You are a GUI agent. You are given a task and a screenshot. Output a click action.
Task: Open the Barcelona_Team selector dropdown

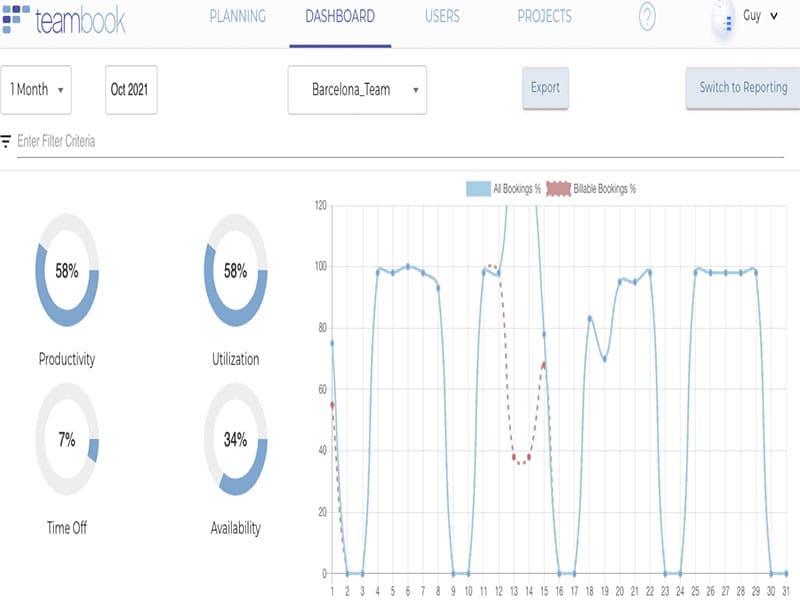(357, 90)
